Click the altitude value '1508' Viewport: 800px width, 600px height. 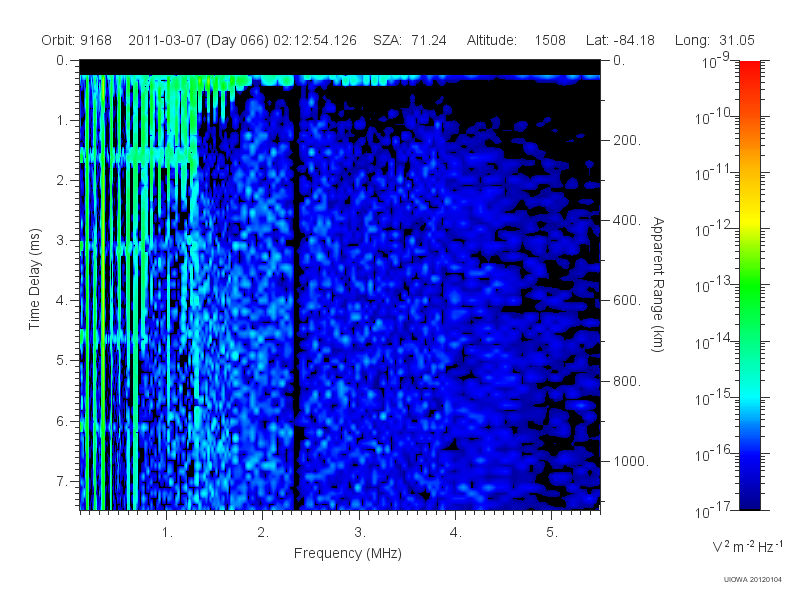(x=550, y=40)
